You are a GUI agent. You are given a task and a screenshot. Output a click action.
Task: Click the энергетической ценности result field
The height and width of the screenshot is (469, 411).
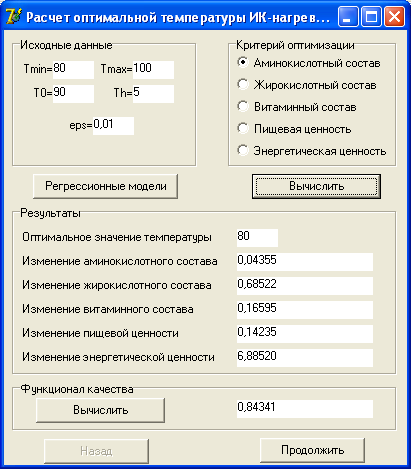(305, 357)
